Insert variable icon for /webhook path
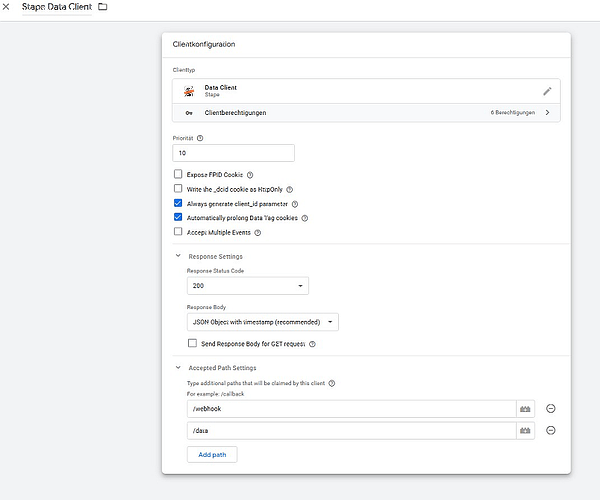 pos(525,409)
